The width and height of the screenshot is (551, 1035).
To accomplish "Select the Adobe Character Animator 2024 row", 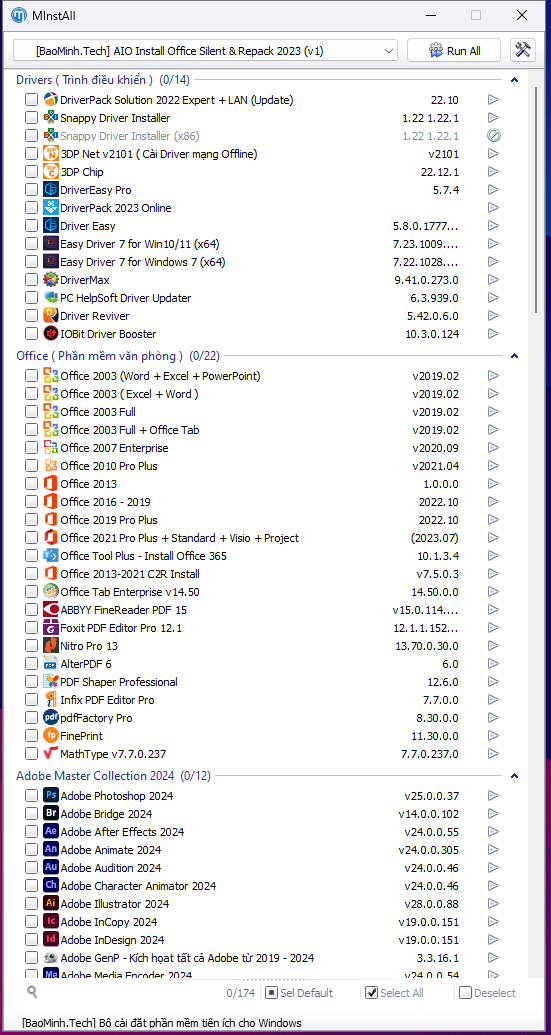I will [138, 886].
